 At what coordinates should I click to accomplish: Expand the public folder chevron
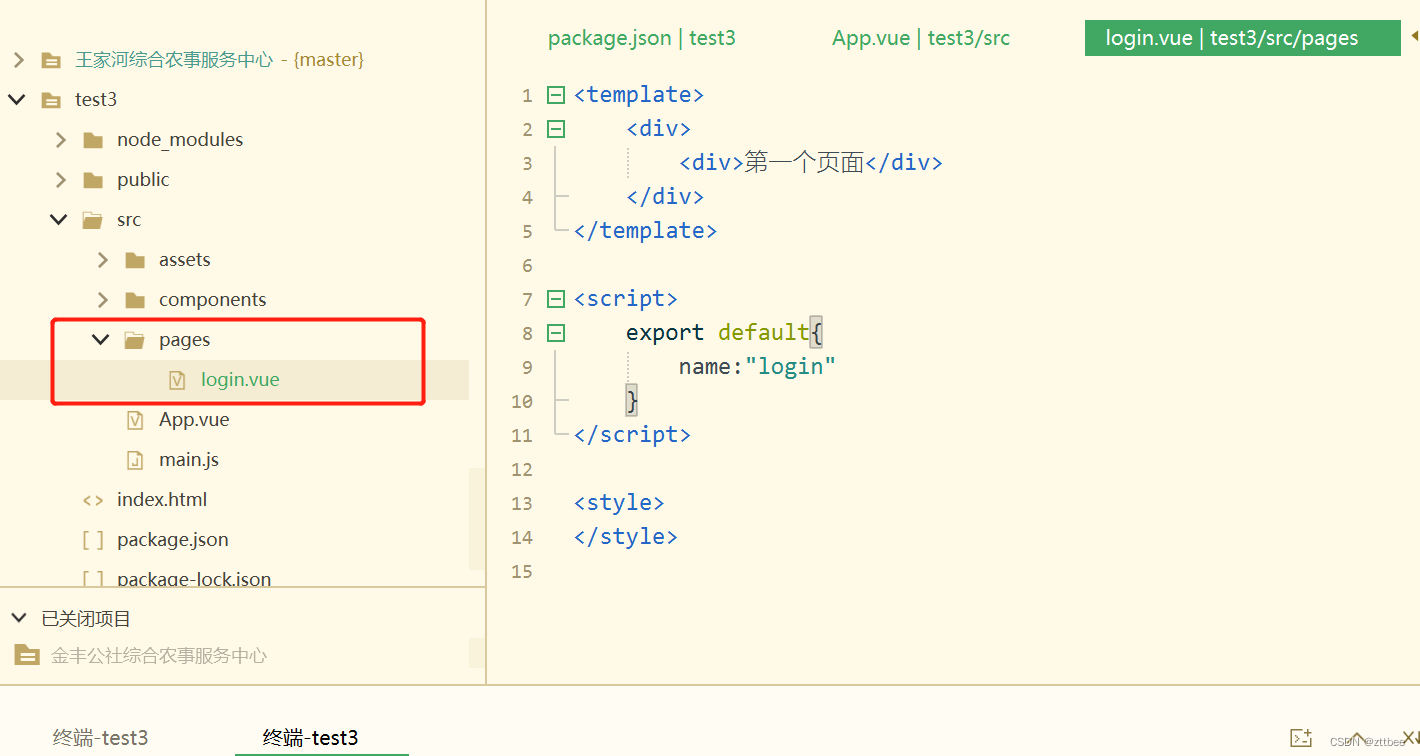tap(61, 180)
